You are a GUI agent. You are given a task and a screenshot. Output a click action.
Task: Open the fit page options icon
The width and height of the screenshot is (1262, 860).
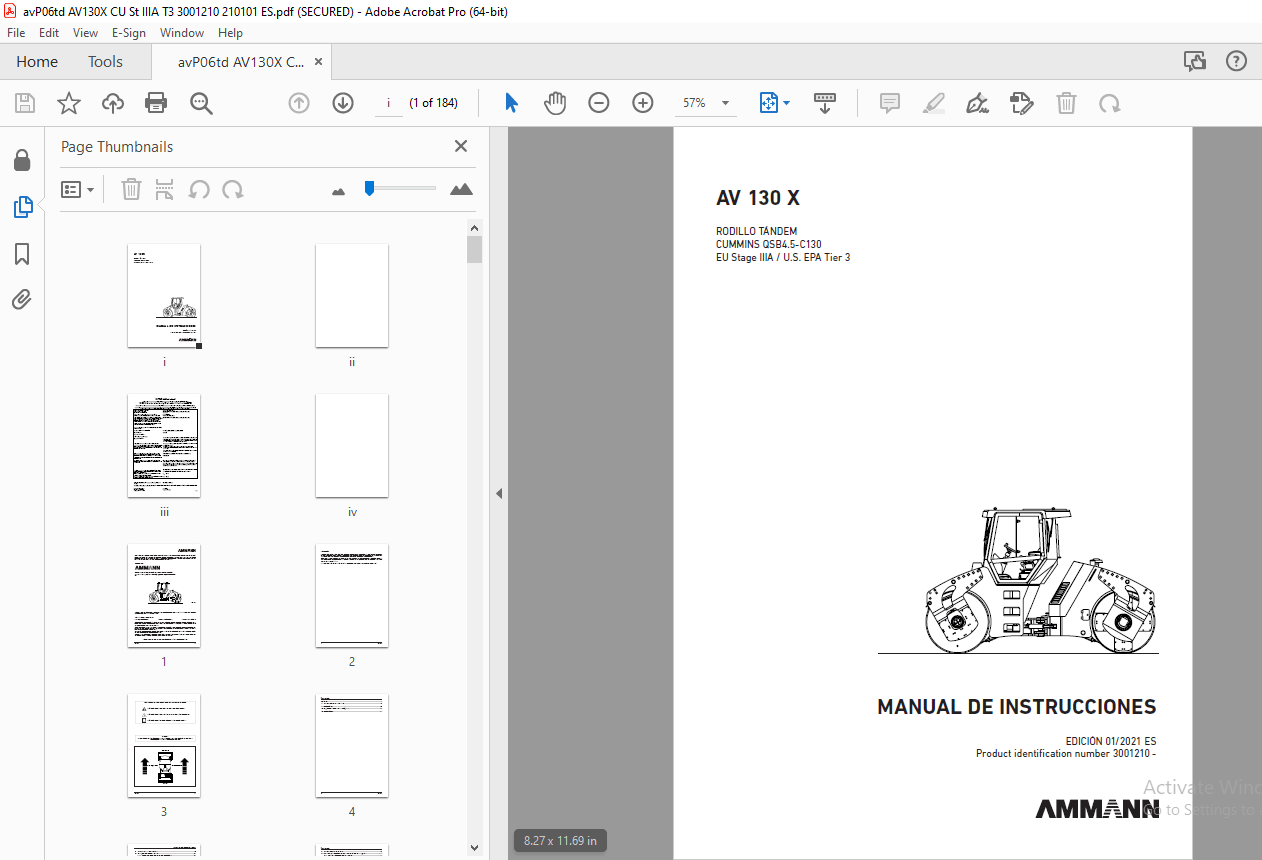click(x=774, y=103)
